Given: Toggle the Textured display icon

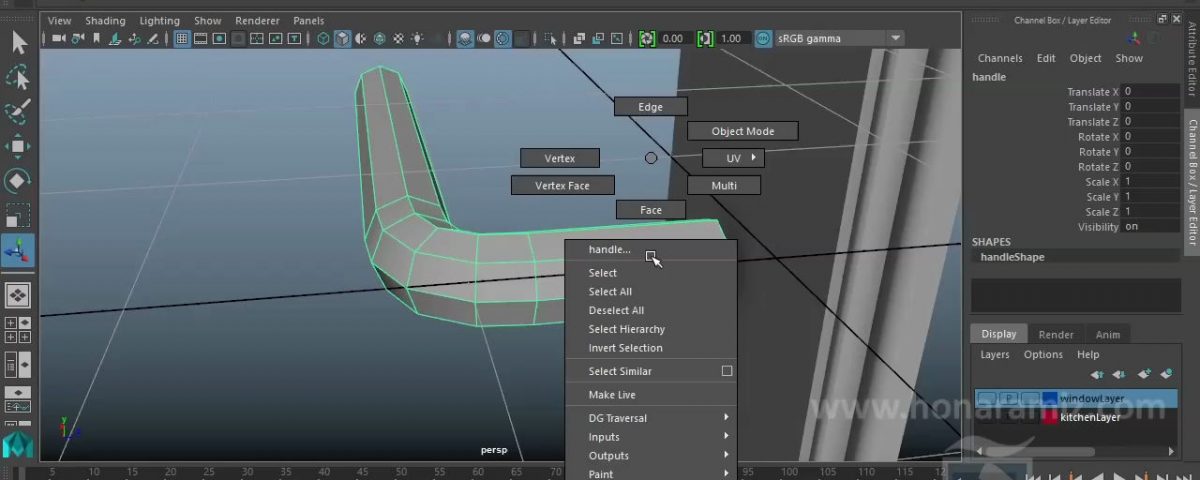Looking at the screenshot, I should (398, 39).
